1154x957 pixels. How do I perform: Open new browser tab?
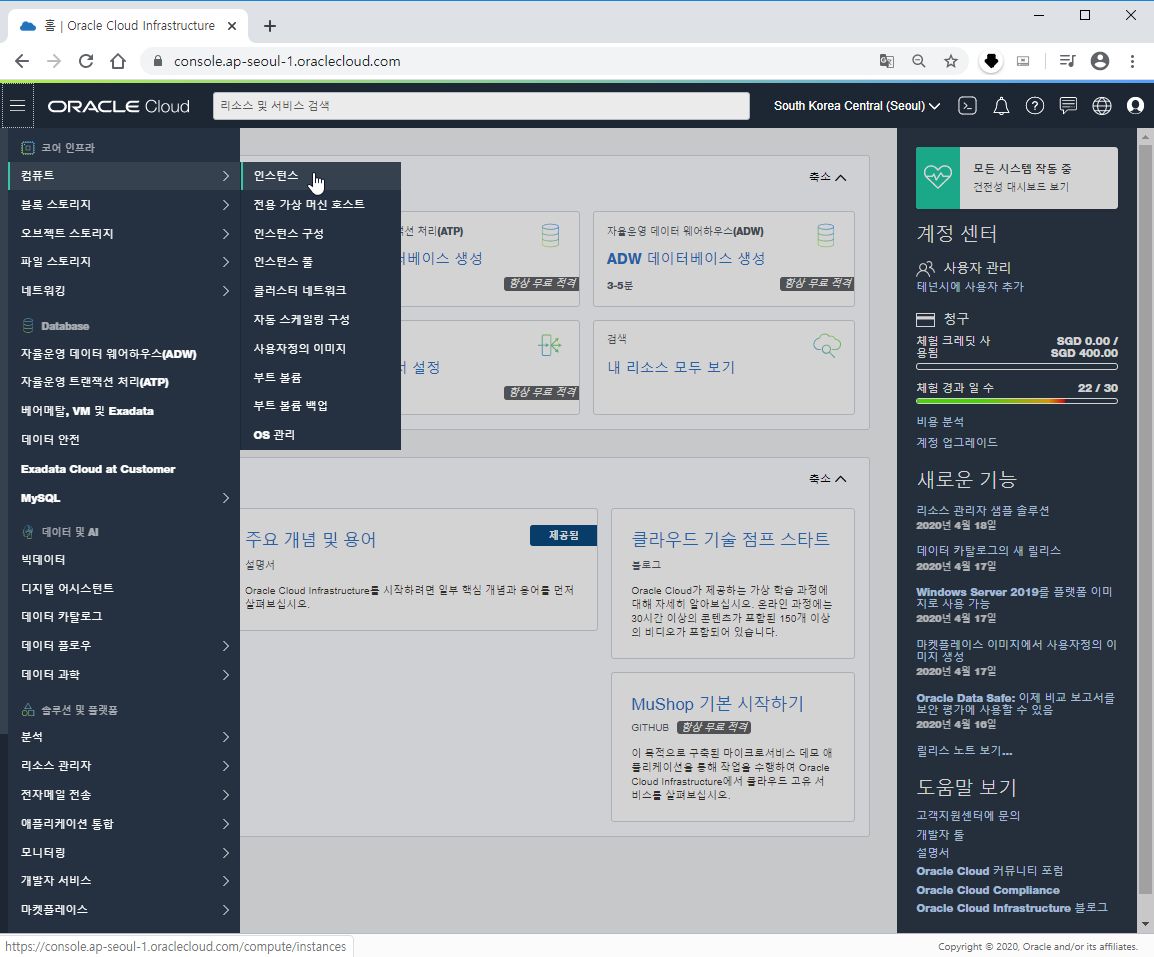[270, 26]
